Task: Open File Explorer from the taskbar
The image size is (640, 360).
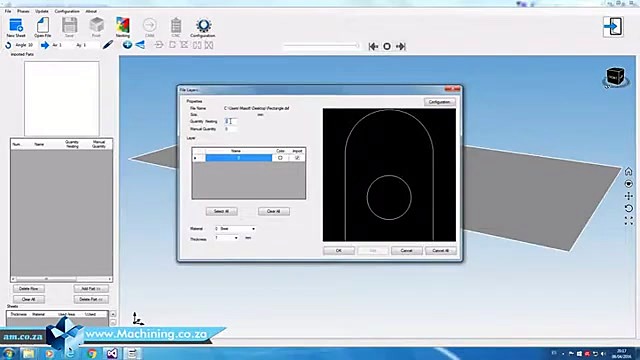Action: (x=29, y=353)
